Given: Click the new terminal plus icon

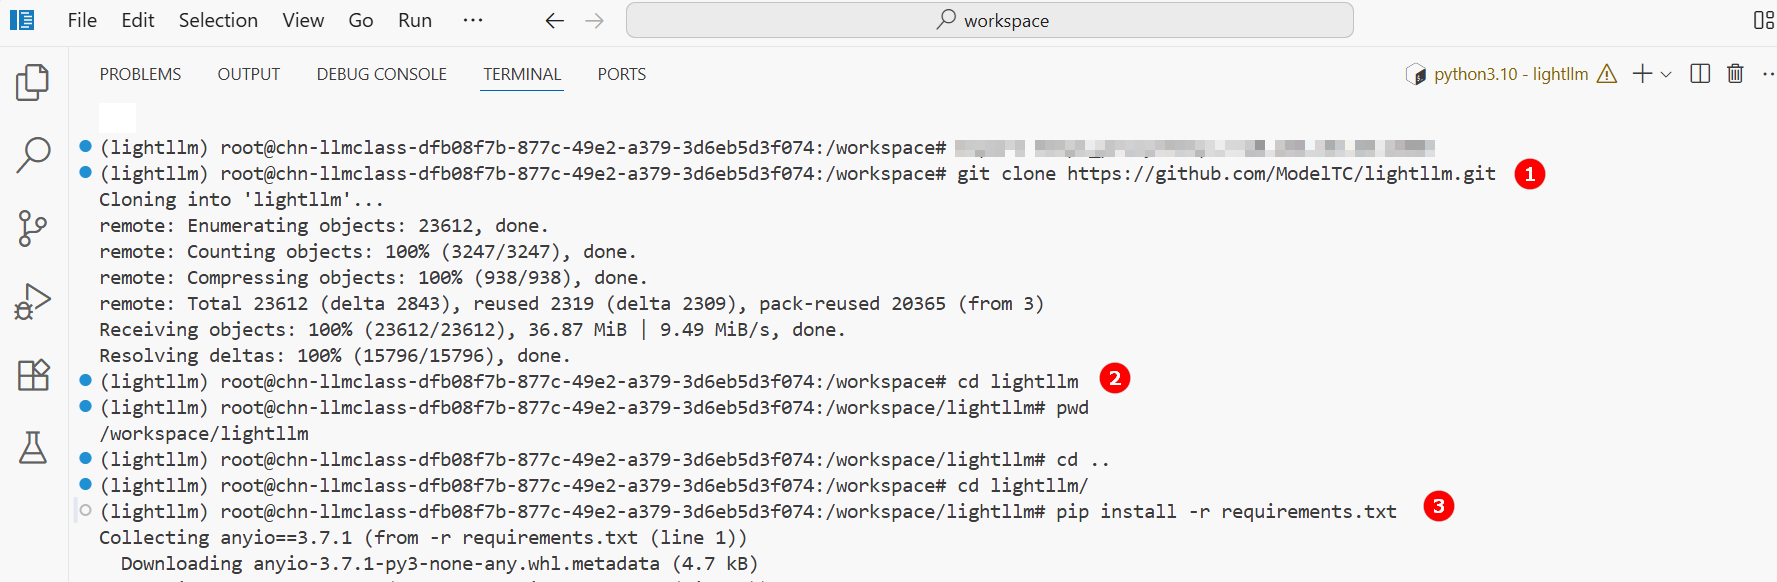Looking at the screenshot, I should (x=1642, y=74).
